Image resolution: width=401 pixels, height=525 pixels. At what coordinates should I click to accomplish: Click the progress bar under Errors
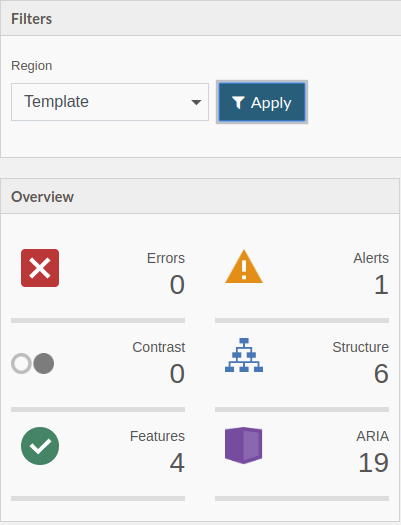98,320
